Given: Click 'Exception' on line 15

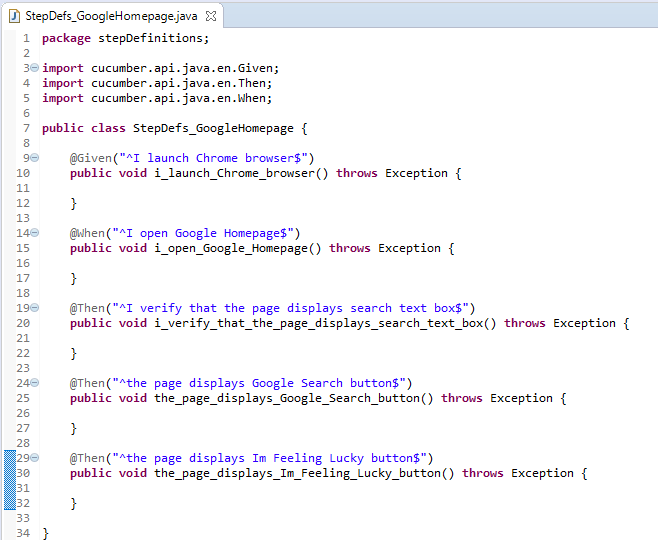Looking at the screenshot, I should click(409, 248).
